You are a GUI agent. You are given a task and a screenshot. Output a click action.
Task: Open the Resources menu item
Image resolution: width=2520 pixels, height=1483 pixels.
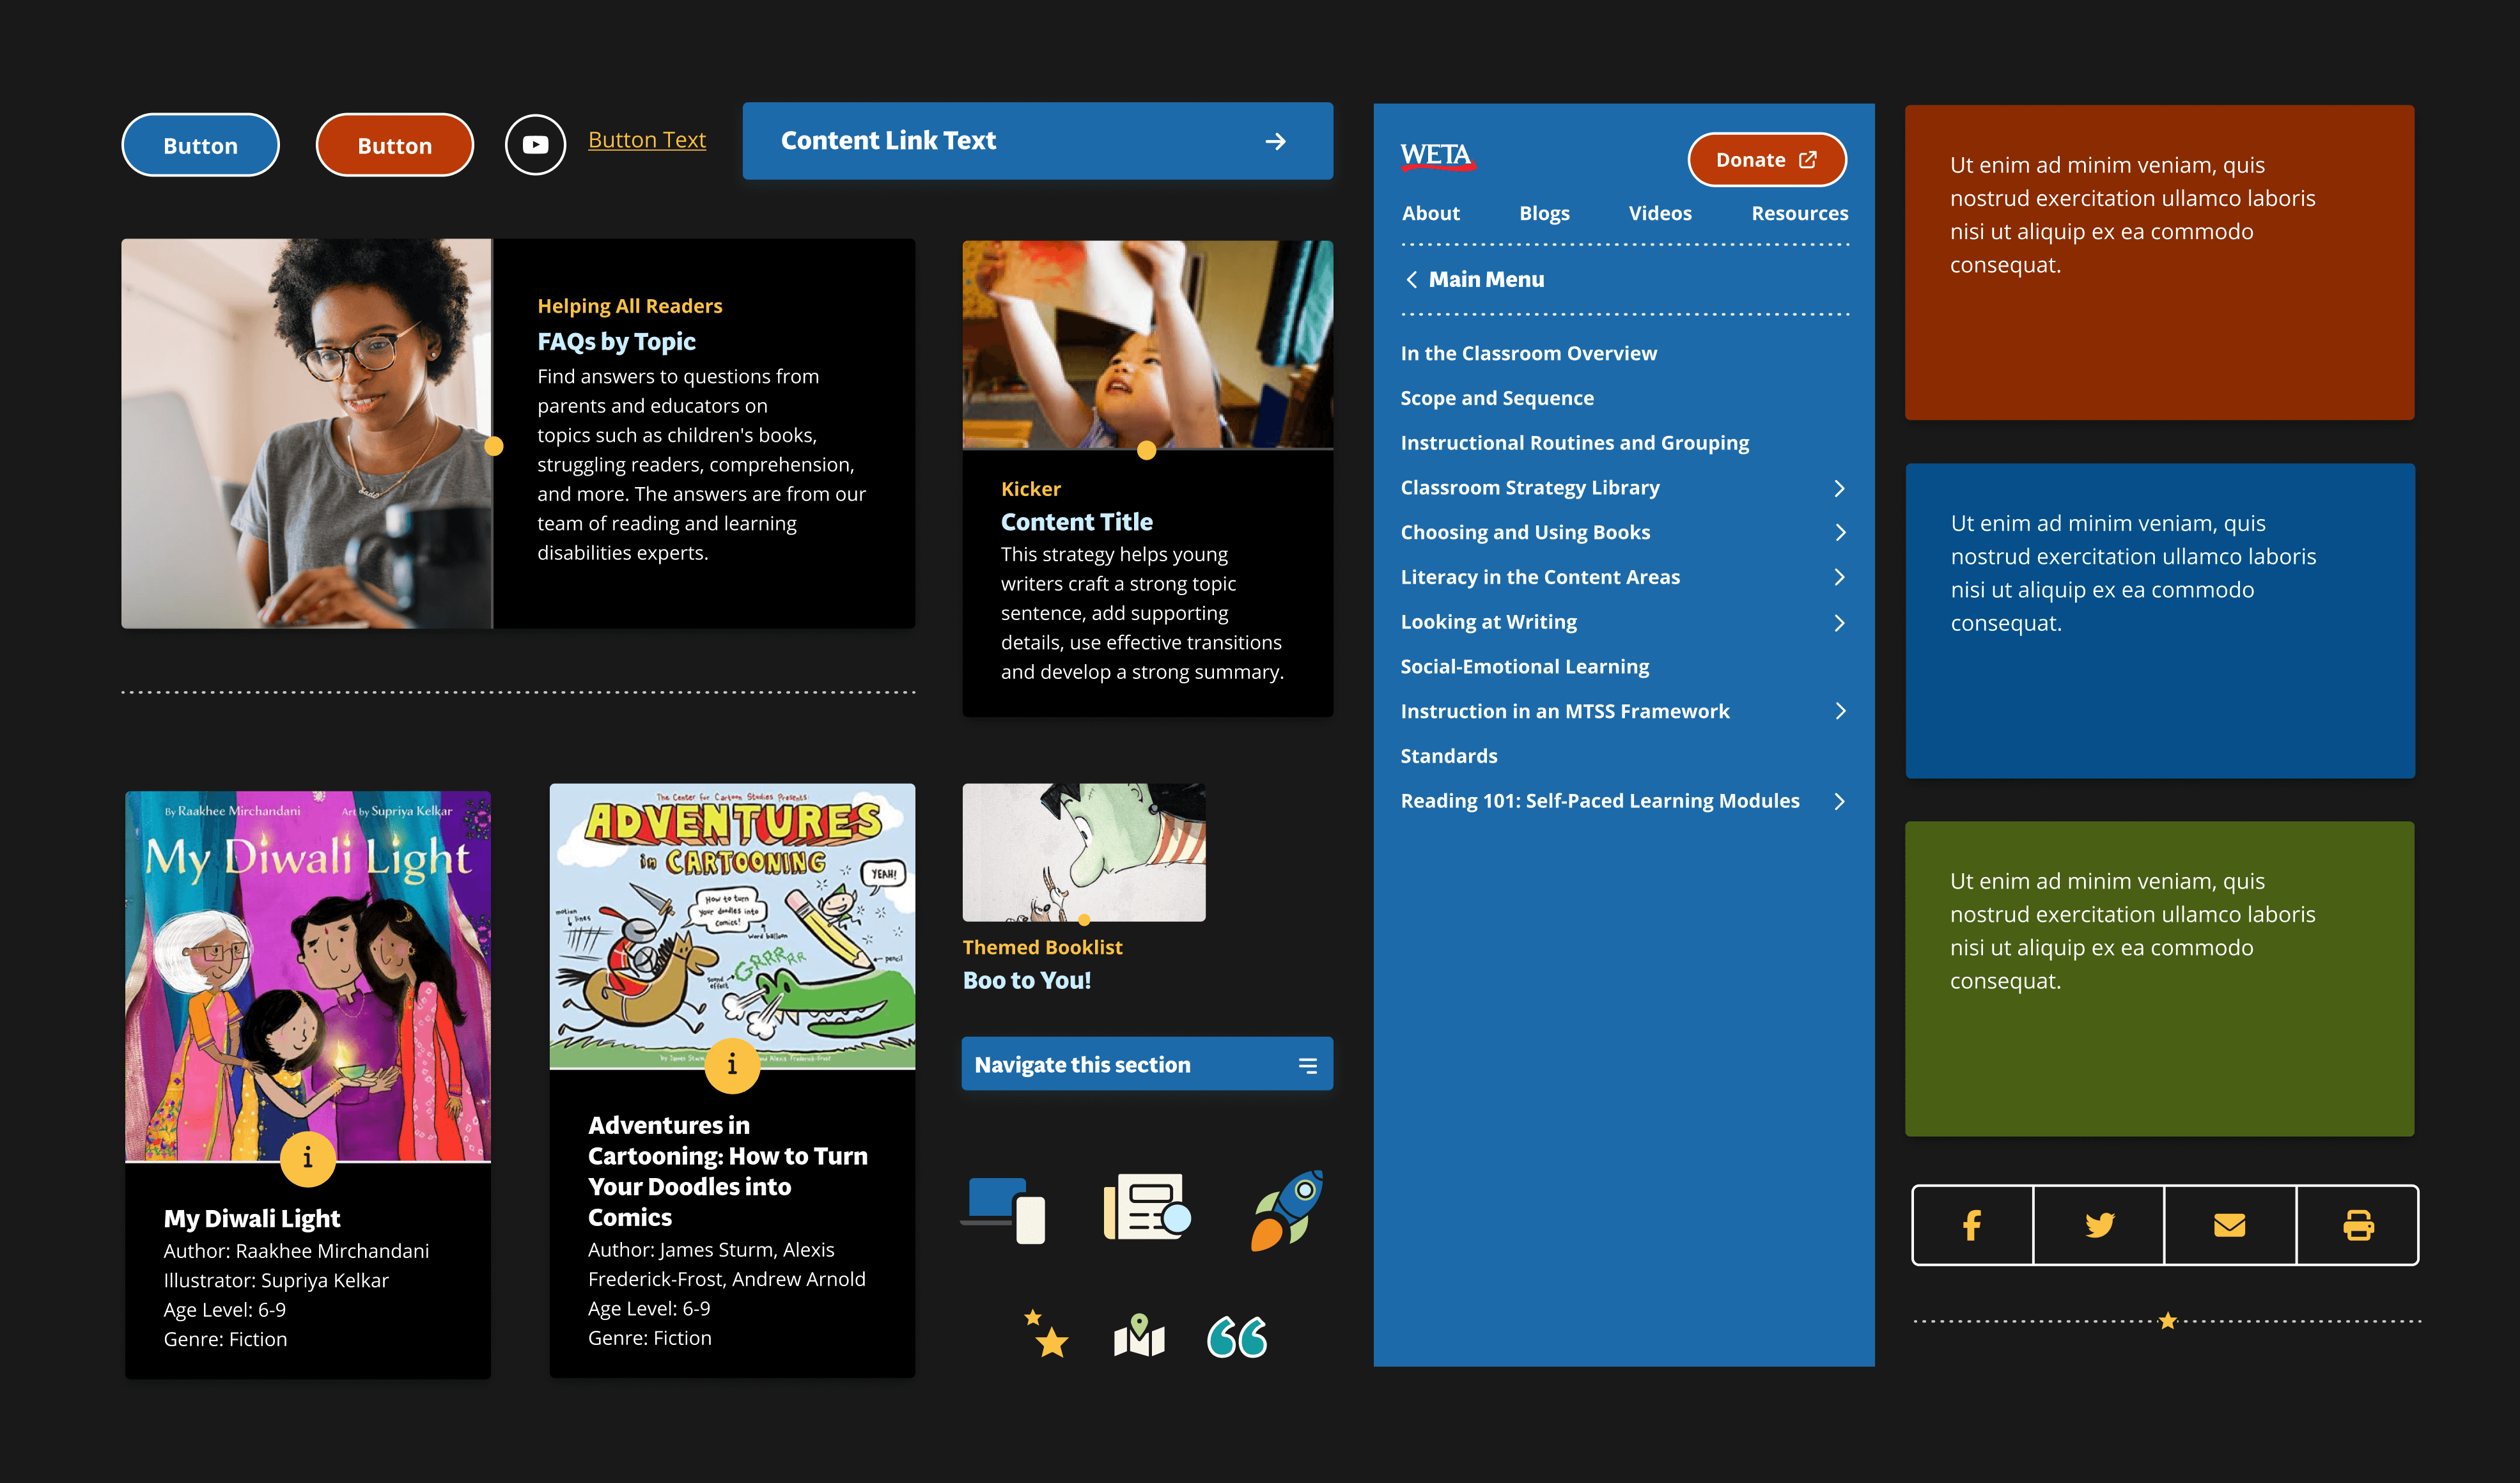coord(1799,213)
